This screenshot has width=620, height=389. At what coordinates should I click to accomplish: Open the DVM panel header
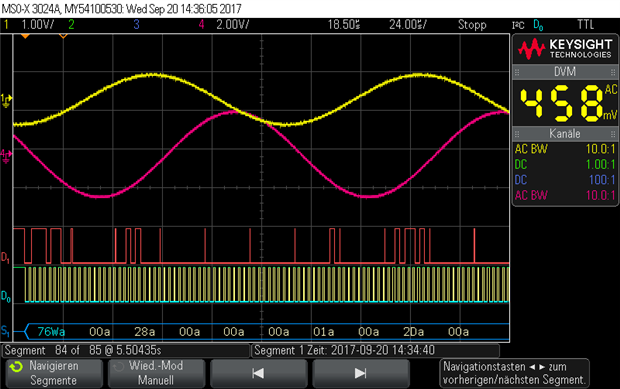pyautogui.click(x=565, y=72)
